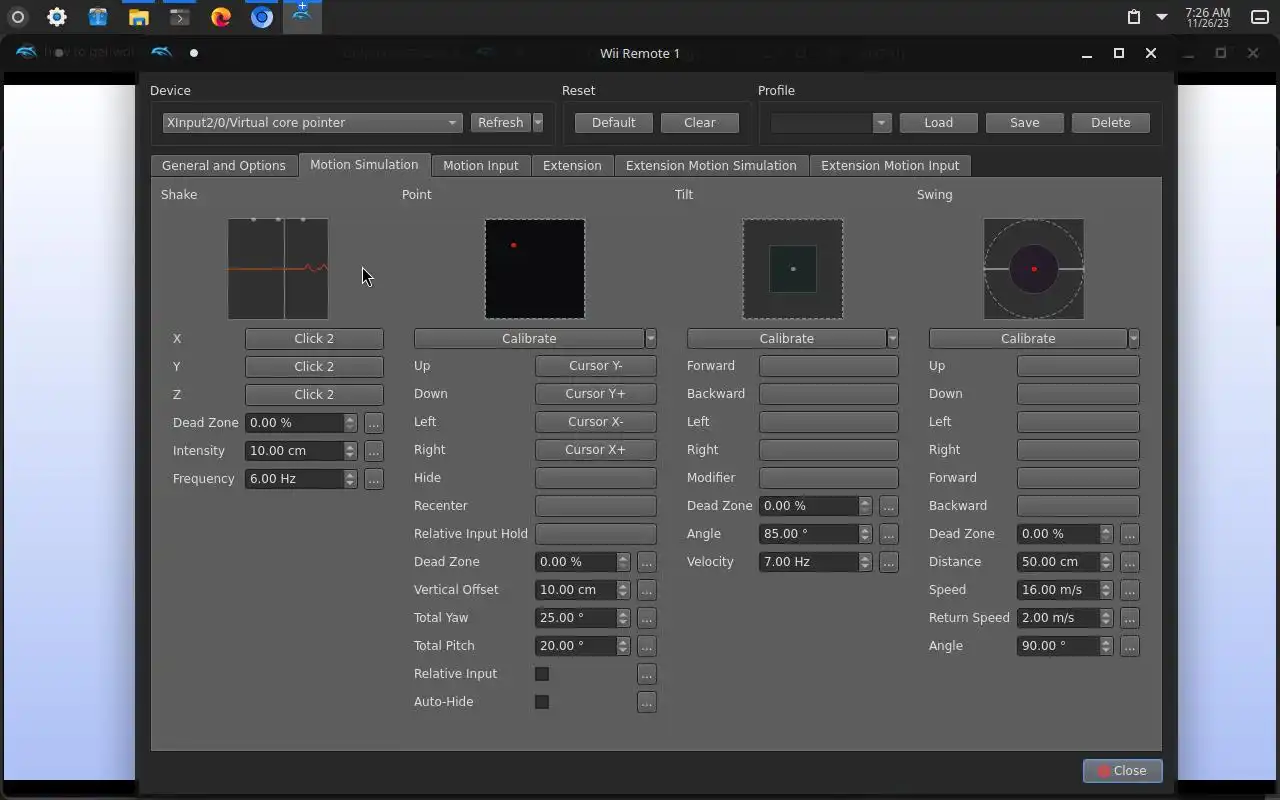
Task: Open the system tray dropdown arrow
Action: pyautogui.click(x=1162, y=17)
